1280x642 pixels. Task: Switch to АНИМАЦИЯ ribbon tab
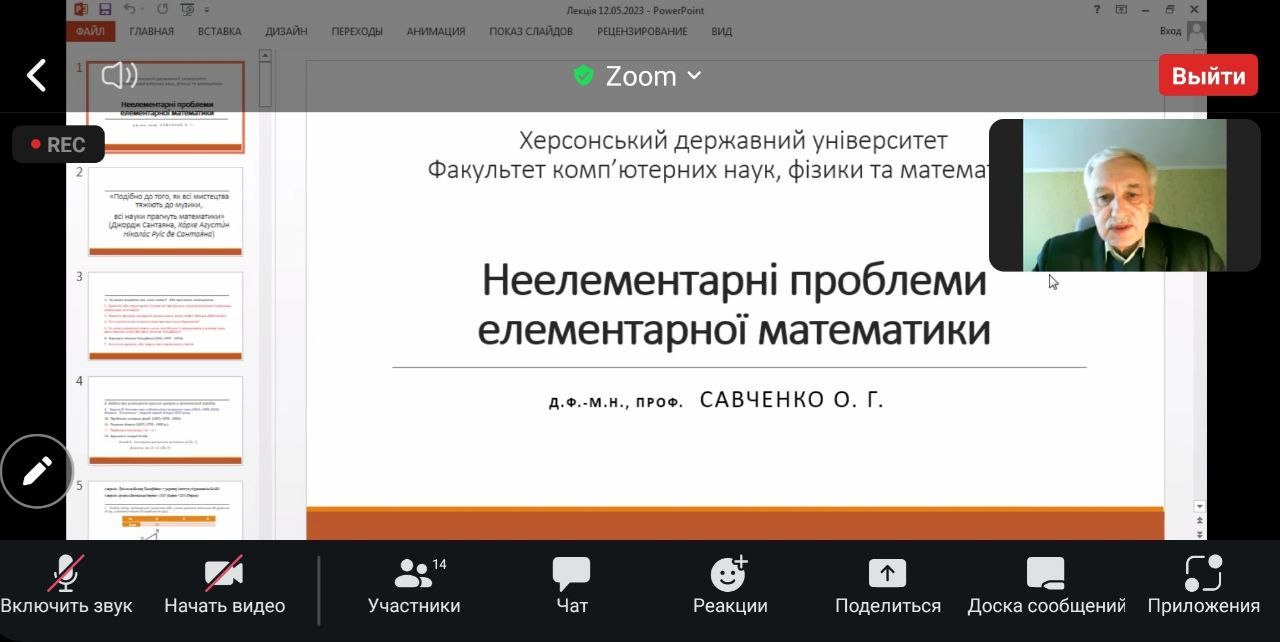436,31
